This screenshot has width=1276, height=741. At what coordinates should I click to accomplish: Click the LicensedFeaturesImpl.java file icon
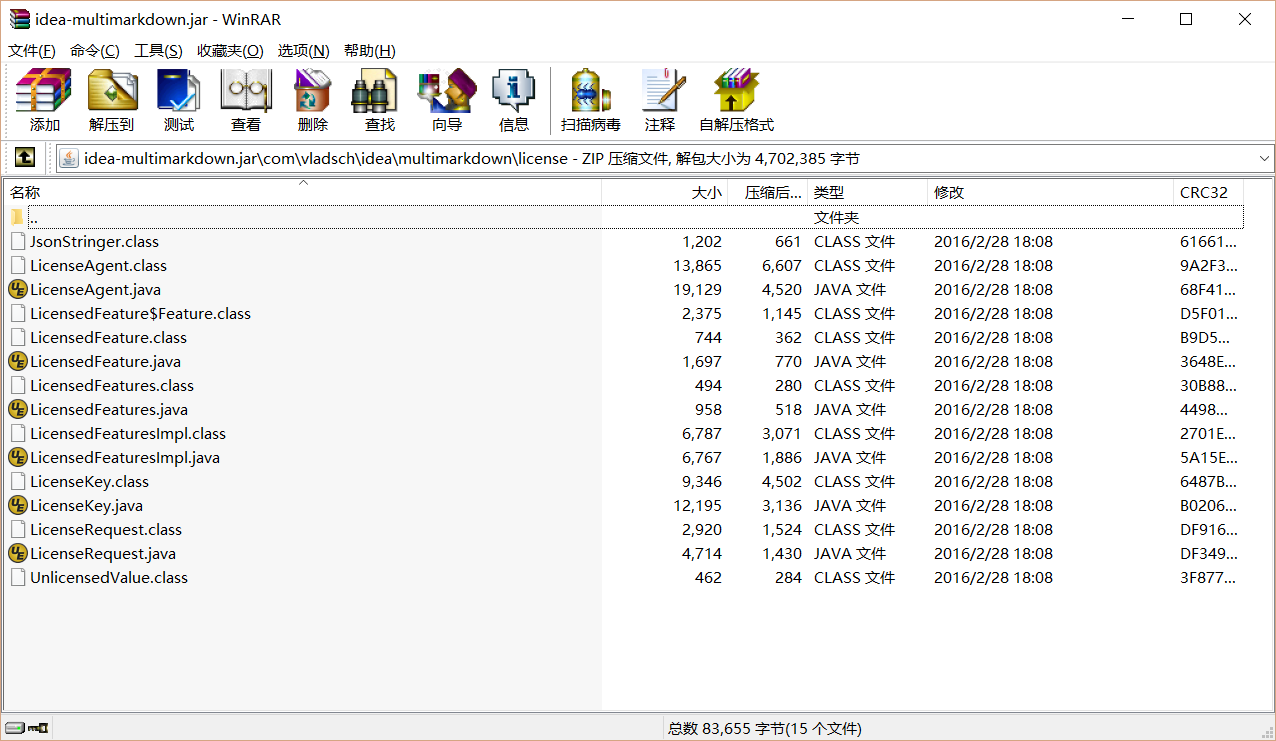[17, 458]
